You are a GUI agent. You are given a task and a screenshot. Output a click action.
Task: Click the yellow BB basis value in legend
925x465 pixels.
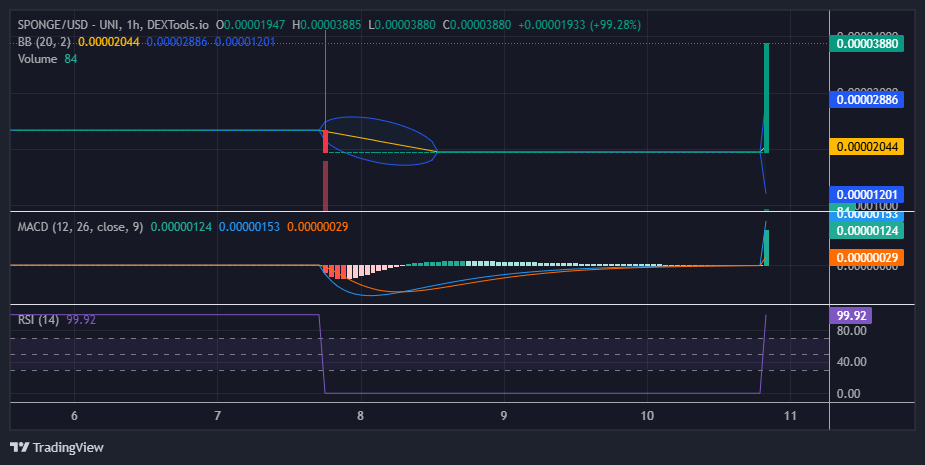coord(109,42)
